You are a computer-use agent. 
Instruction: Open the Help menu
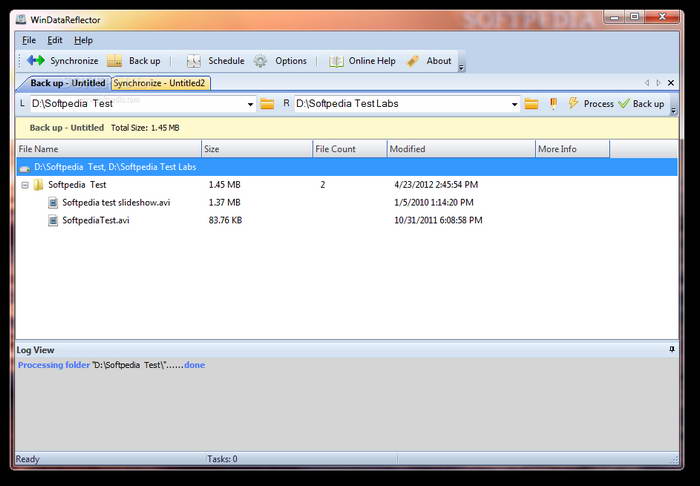tap(83, 40)
